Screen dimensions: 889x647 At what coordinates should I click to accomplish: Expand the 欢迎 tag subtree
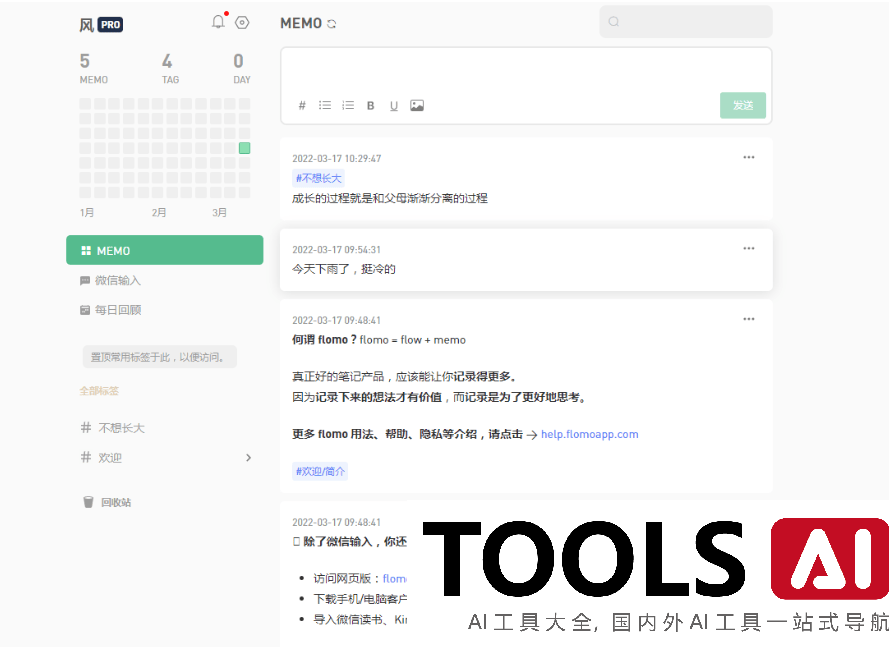[x=249, y=458]
